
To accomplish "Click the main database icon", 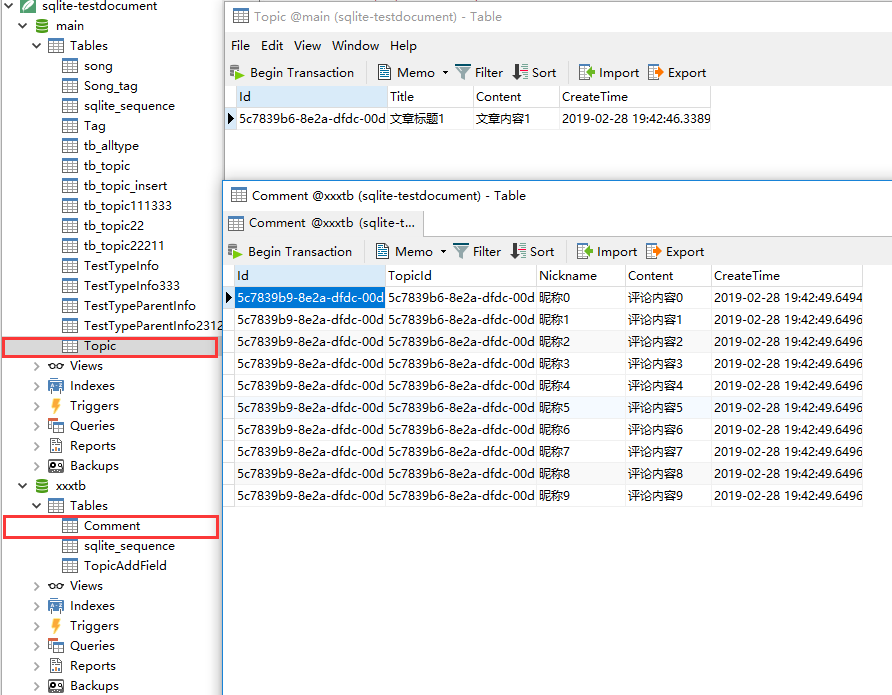I will coord(42,26).
